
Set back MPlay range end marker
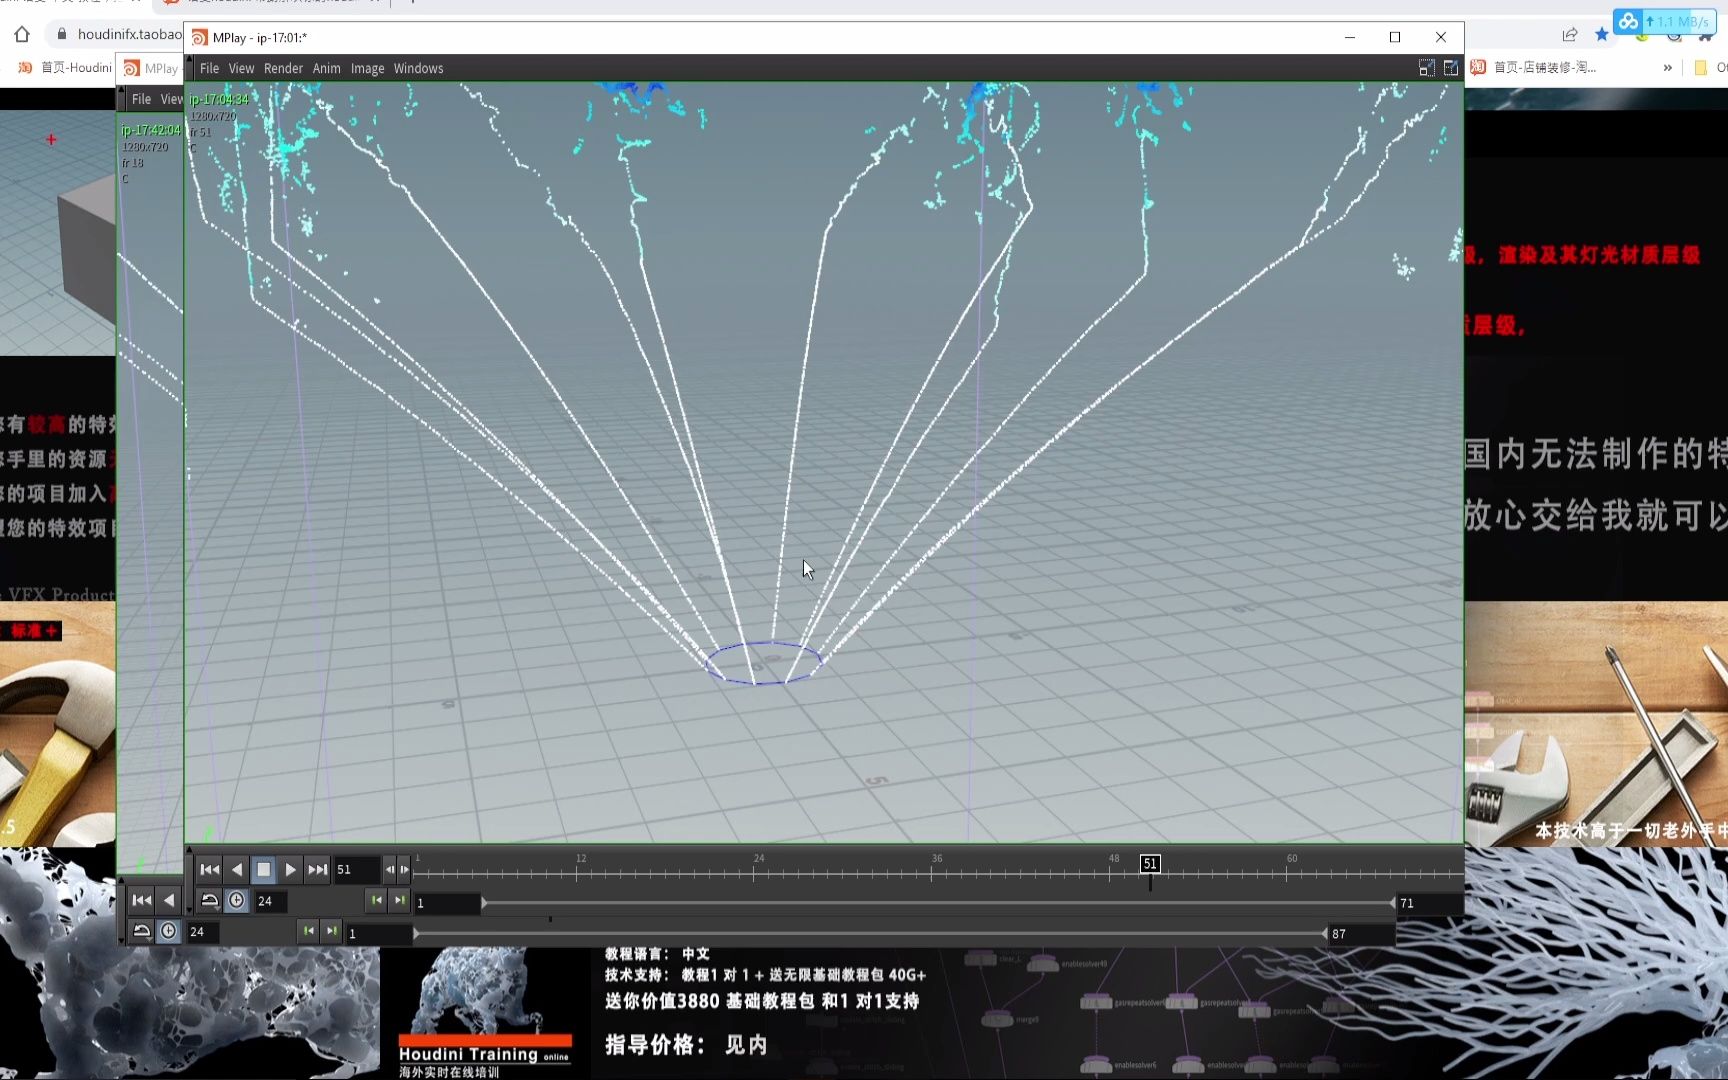coord(332,931)
